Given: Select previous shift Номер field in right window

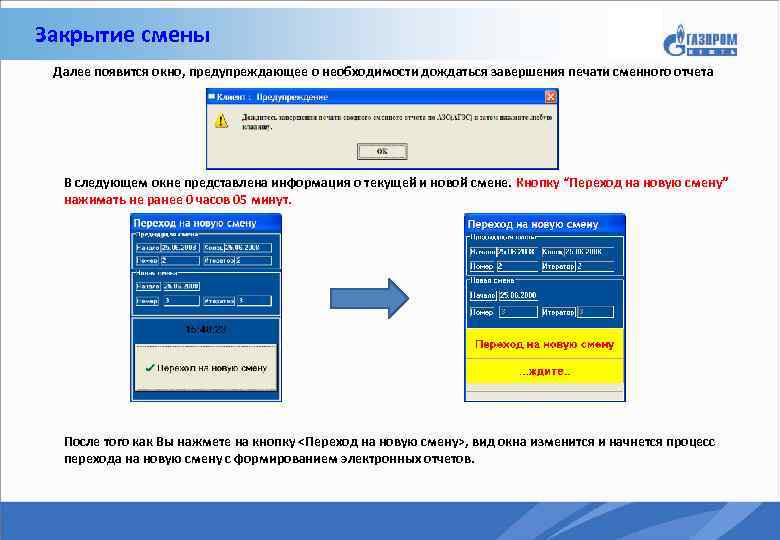Looking at the screenshot, I should click(517, 267).
